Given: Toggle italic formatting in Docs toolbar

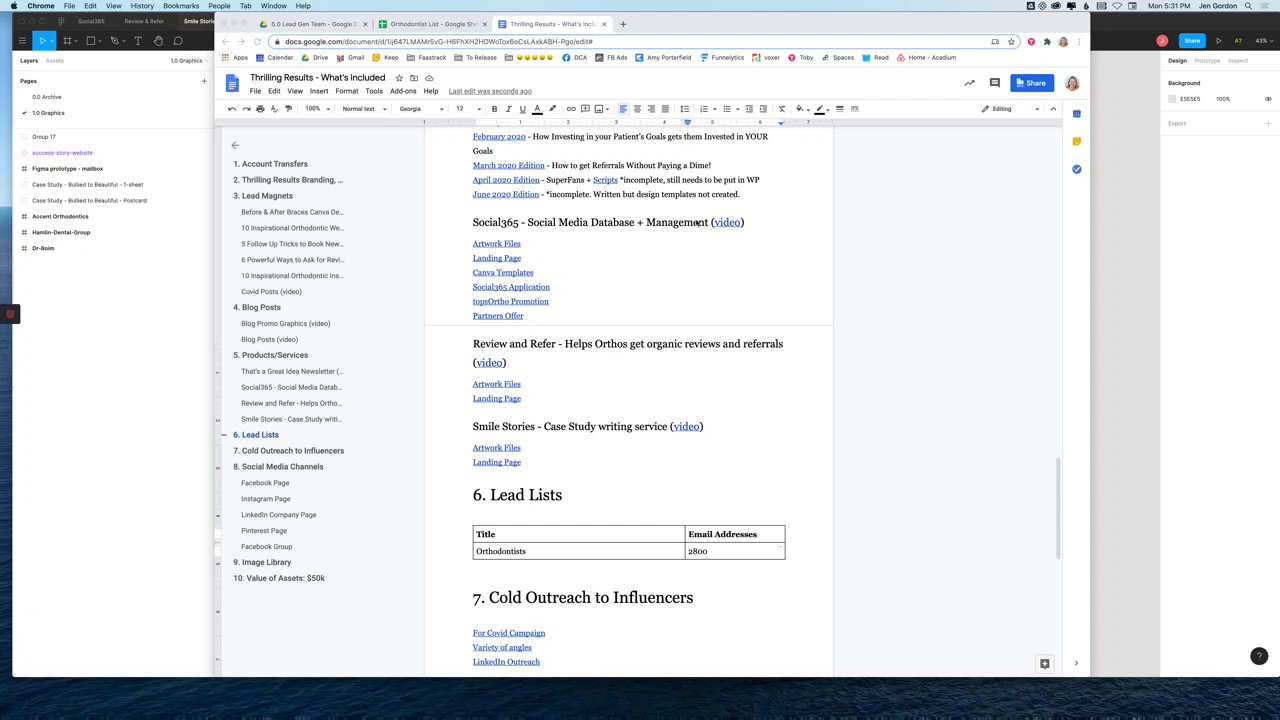Looking at the screenshot, I should 508,109.
